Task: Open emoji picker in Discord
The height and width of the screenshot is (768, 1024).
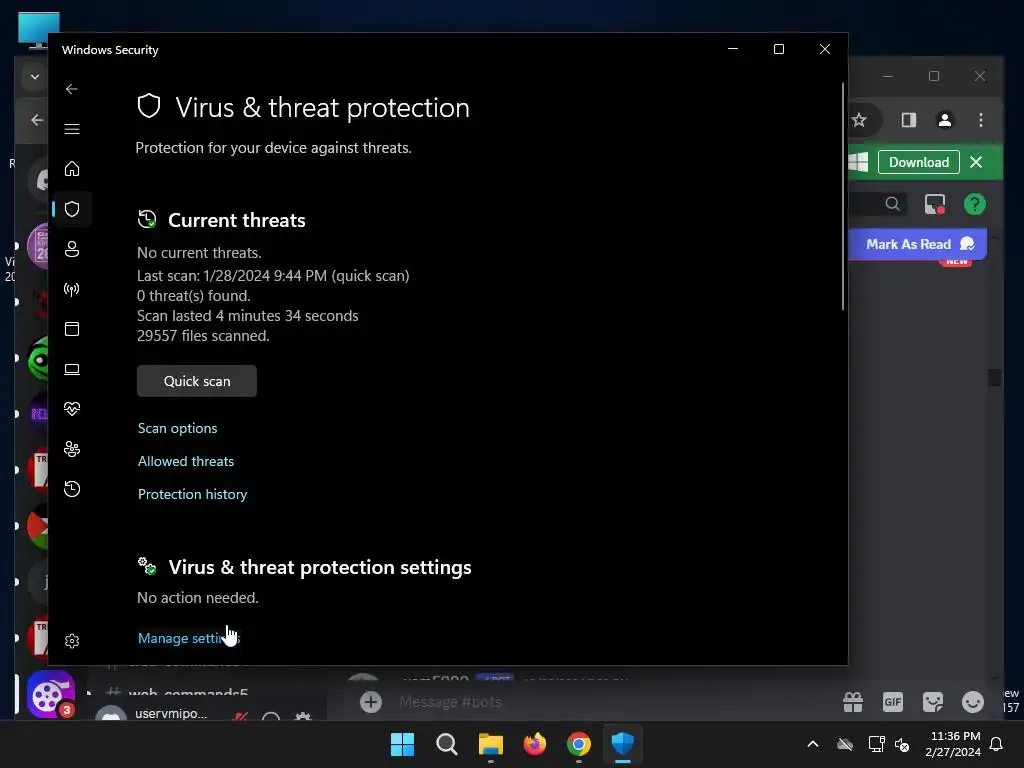Action: pyautogui.click(x=972, y=702)
